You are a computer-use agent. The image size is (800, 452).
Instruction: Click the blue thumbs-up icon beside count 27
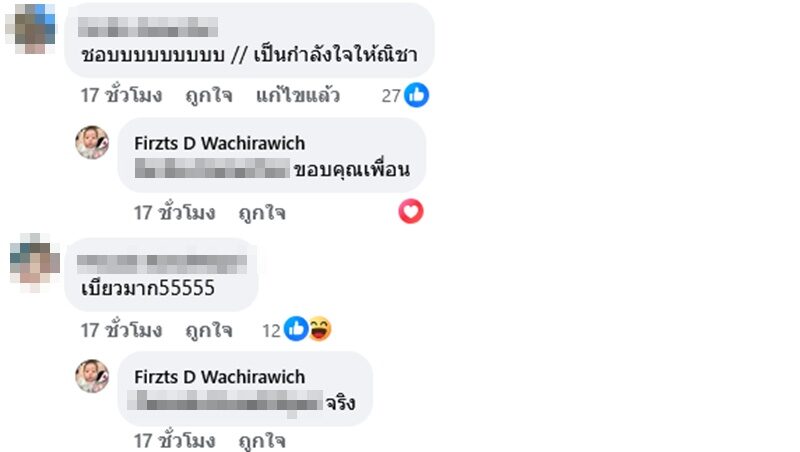[416, 95]
